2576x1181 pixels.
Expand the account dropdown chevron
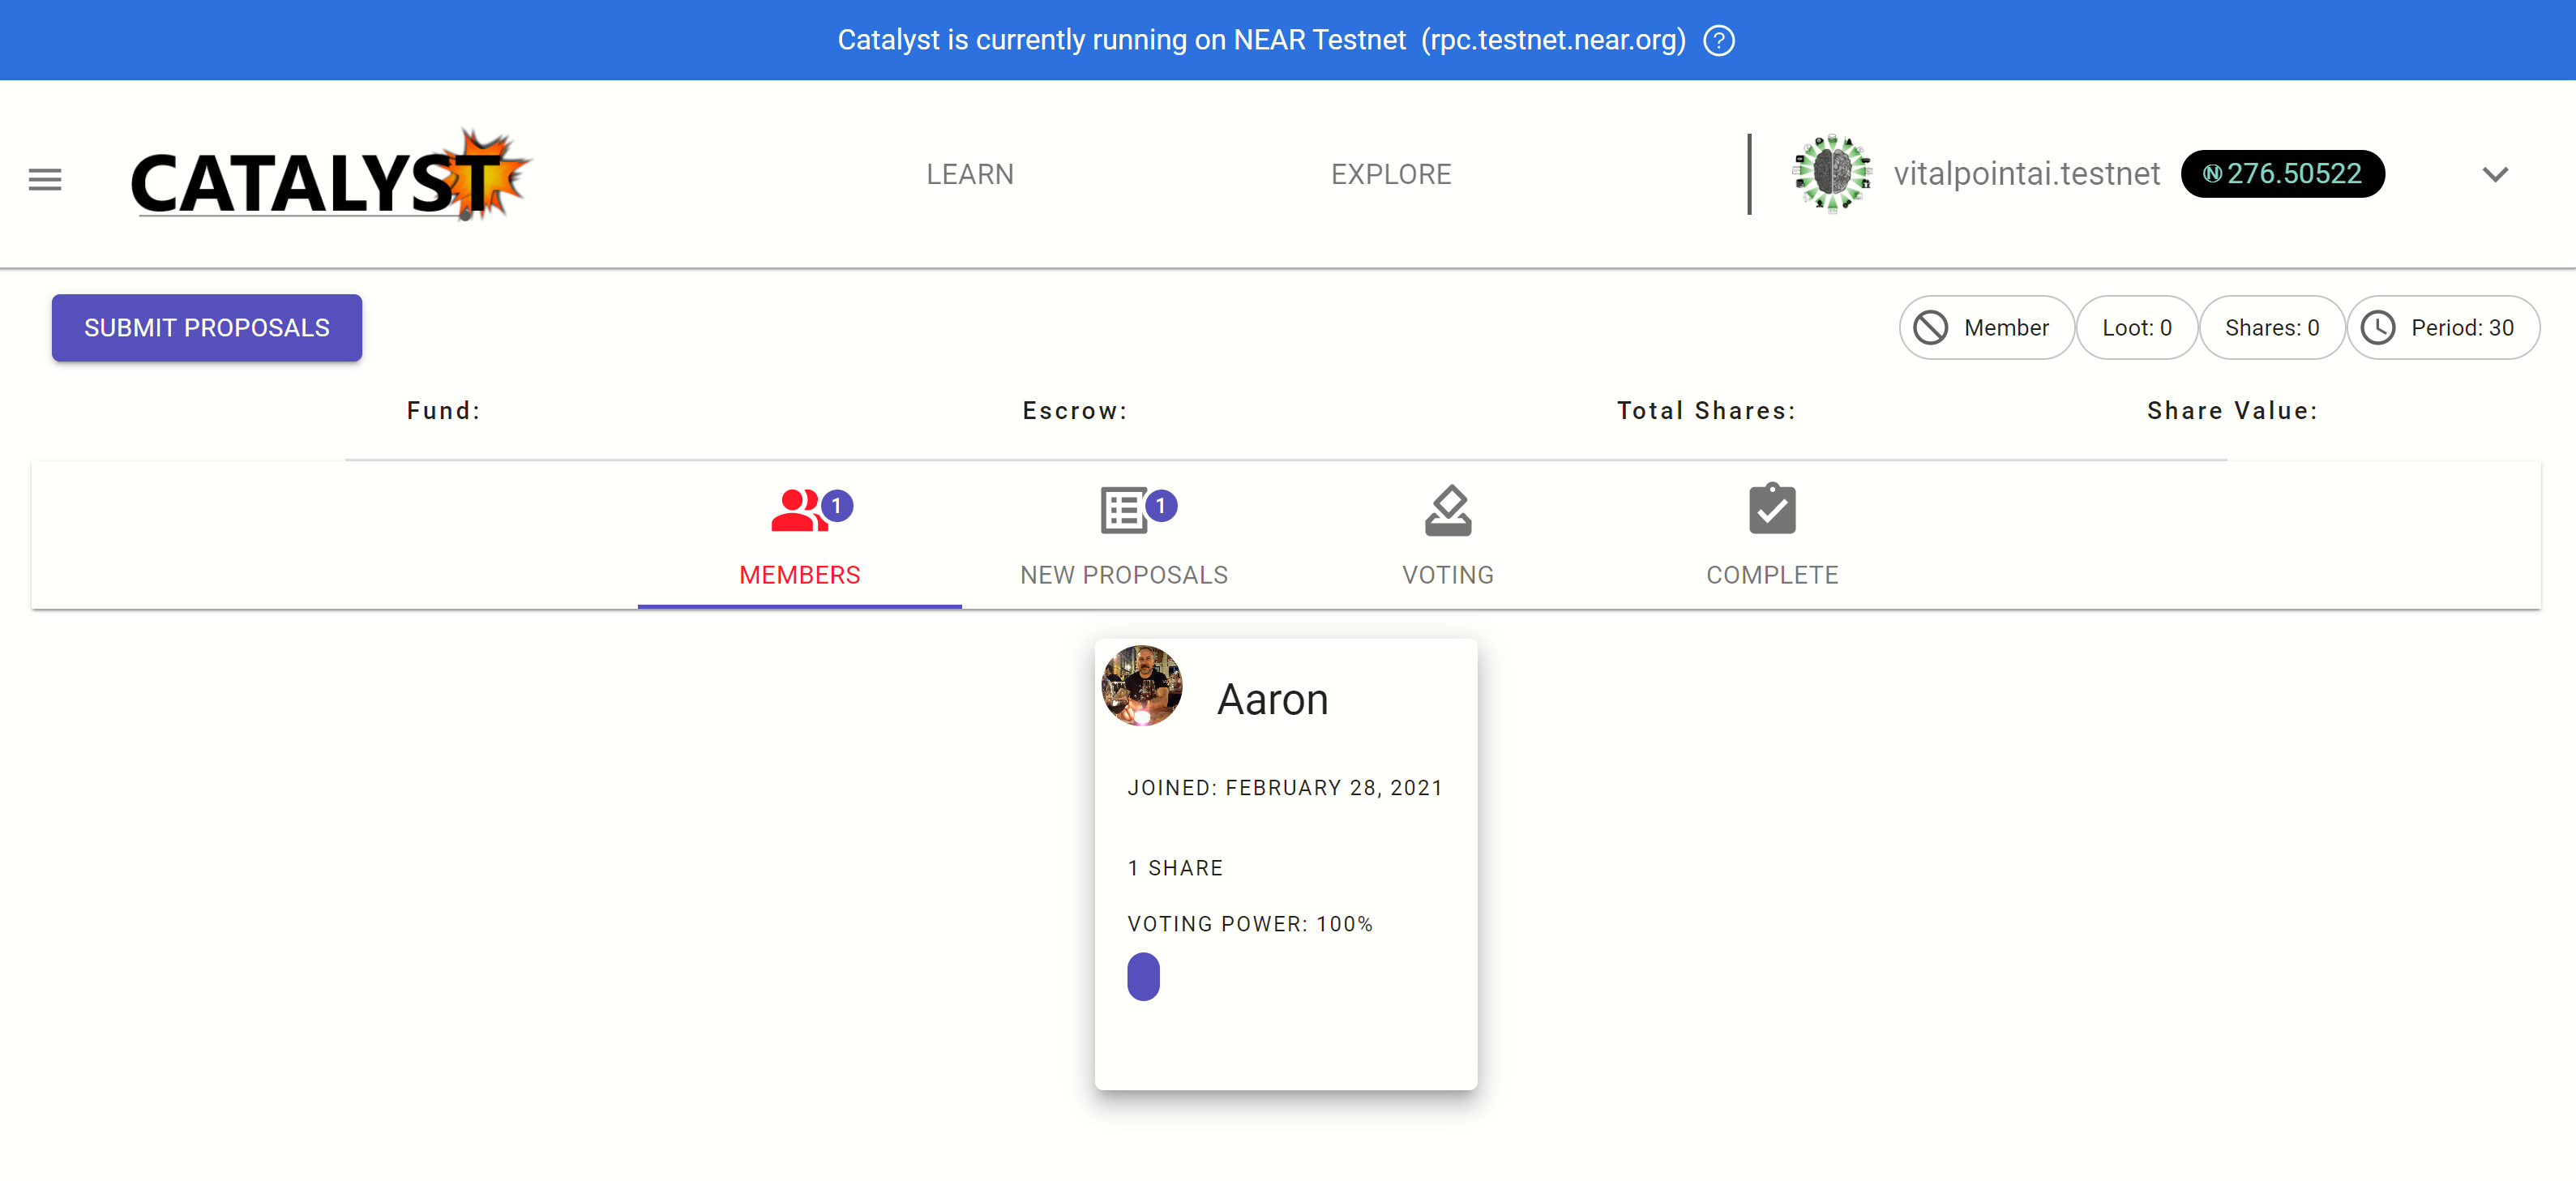(x=2495, y=175)
